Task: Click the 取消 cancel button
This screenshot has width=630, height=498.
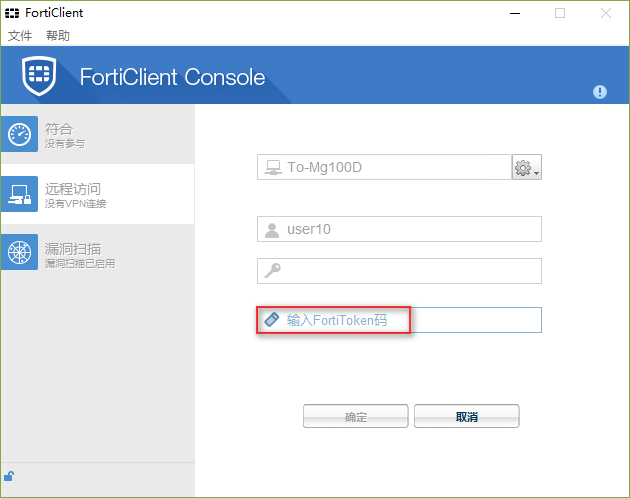Action: click(467, 416)
